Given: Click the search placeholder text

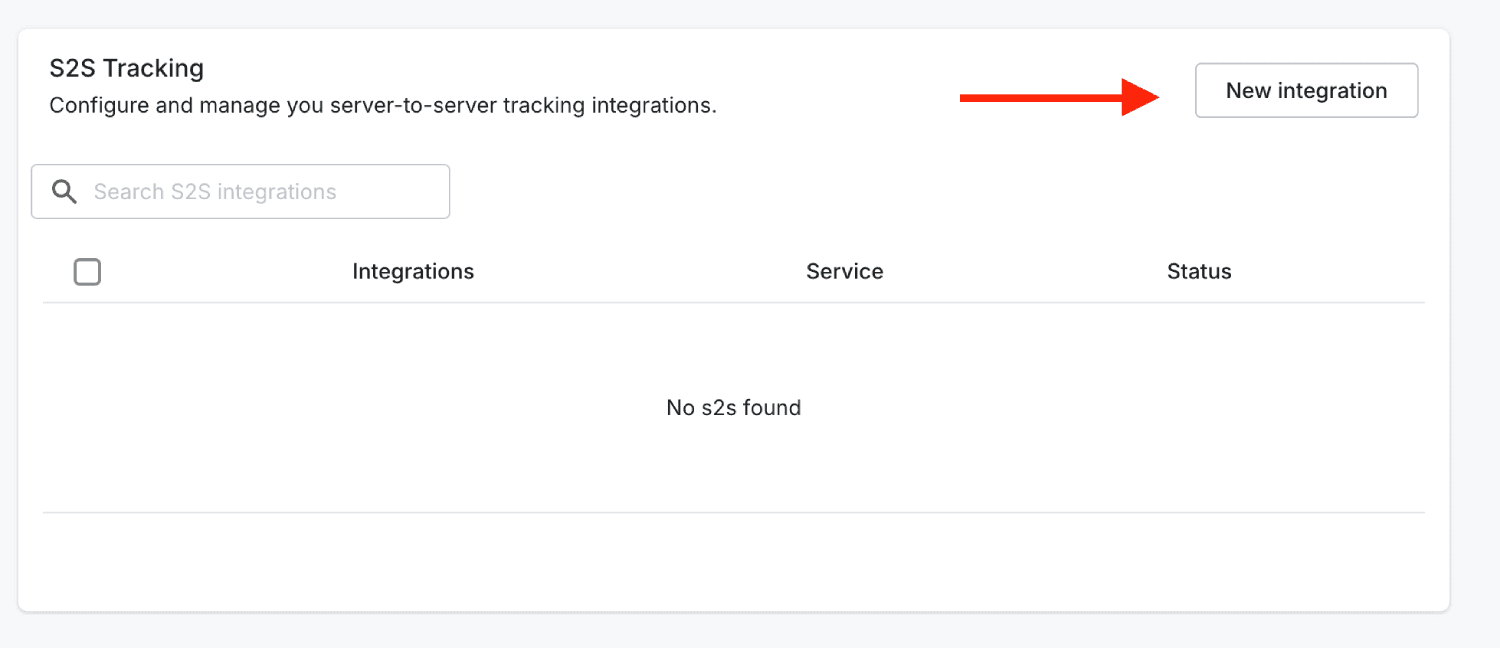Looking at the screenshot, I should click(x=215, y=192).
